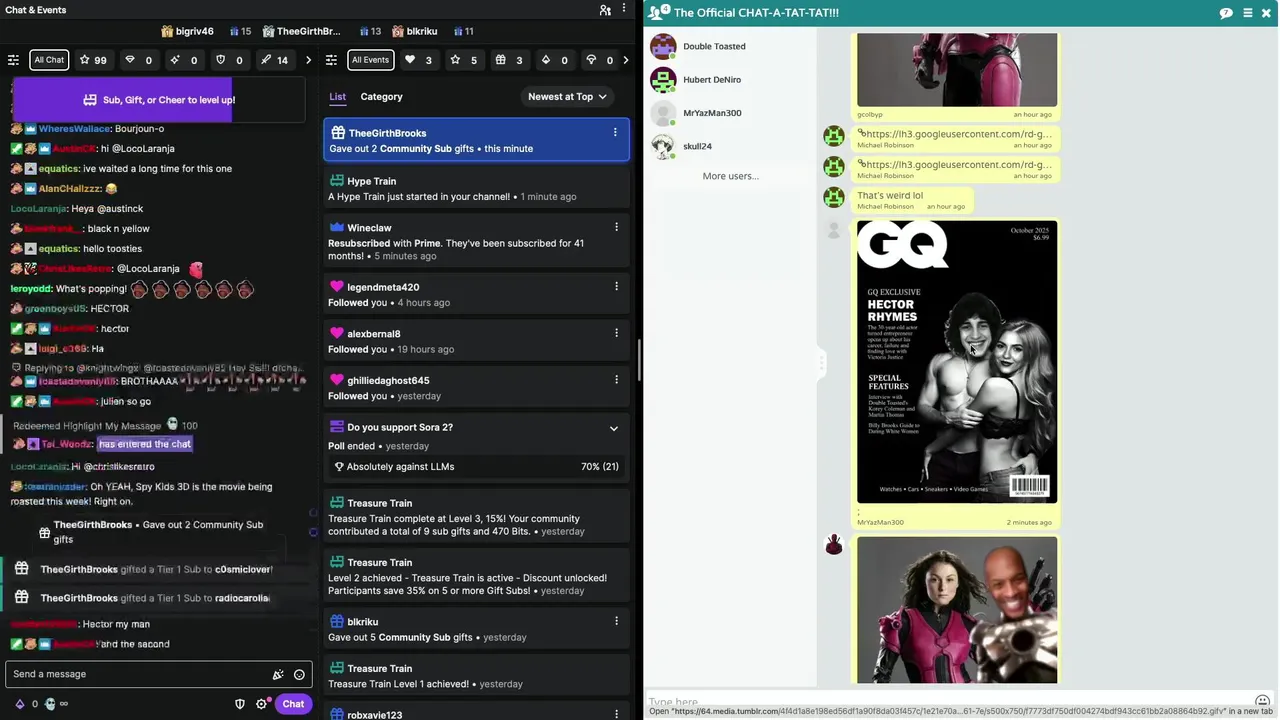
Task: Click the crown Prime icon next to Wineclaw
Action: [x=337, y=228]
